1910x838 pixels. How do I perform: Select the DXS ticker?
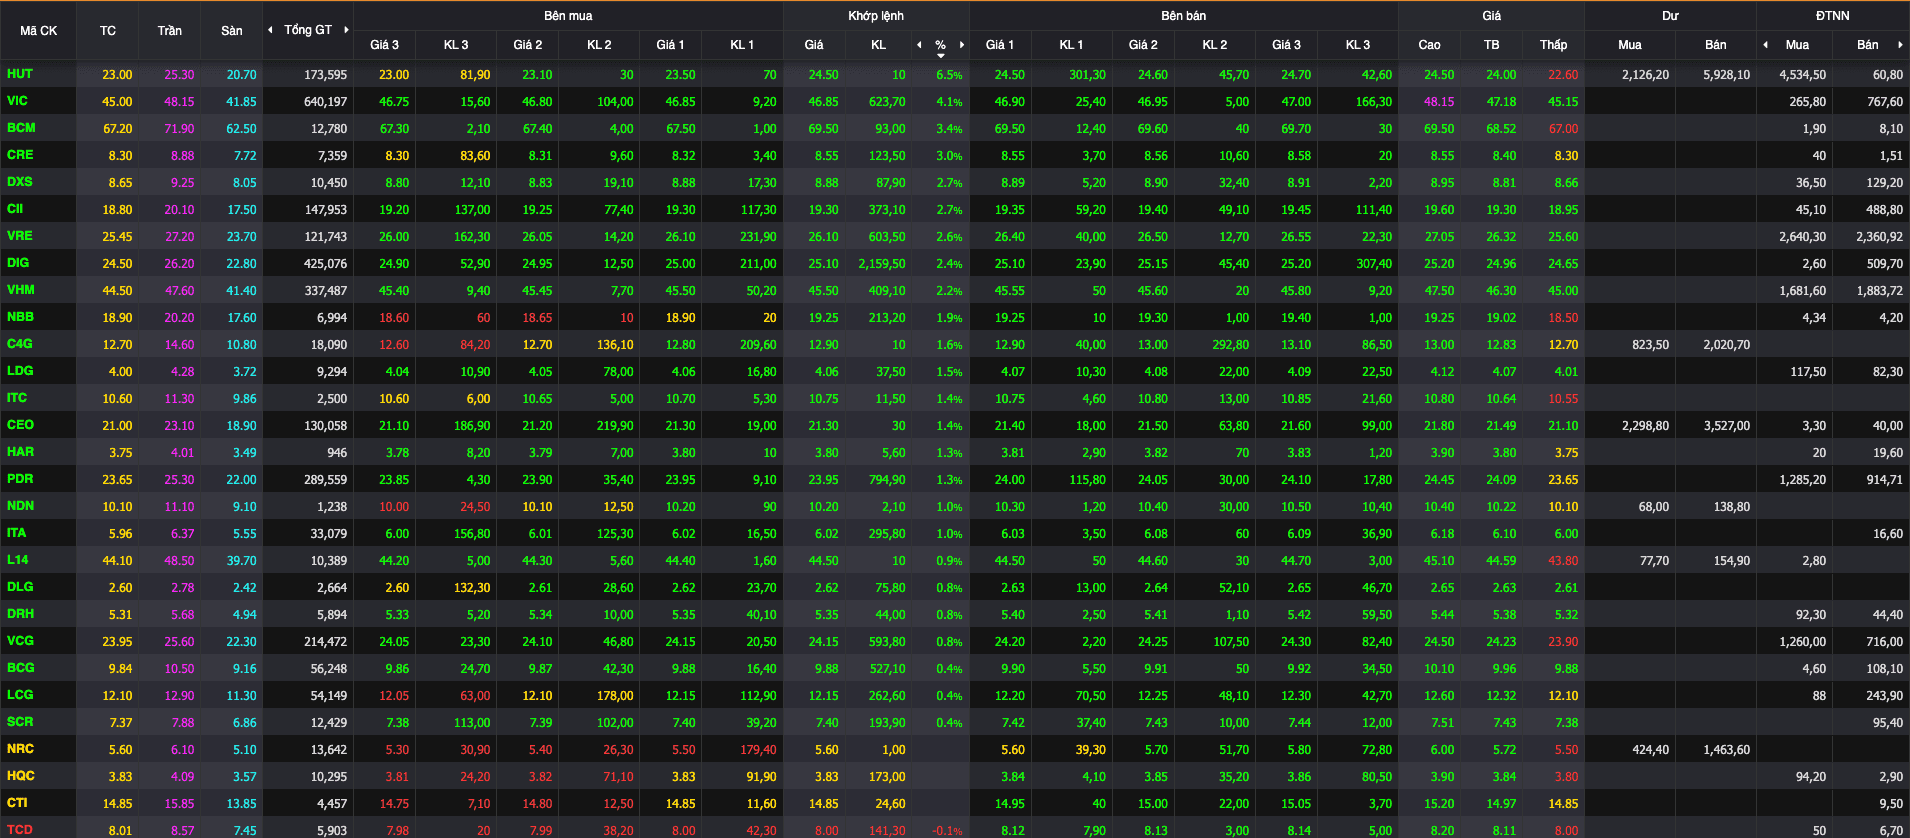(19, 182)
